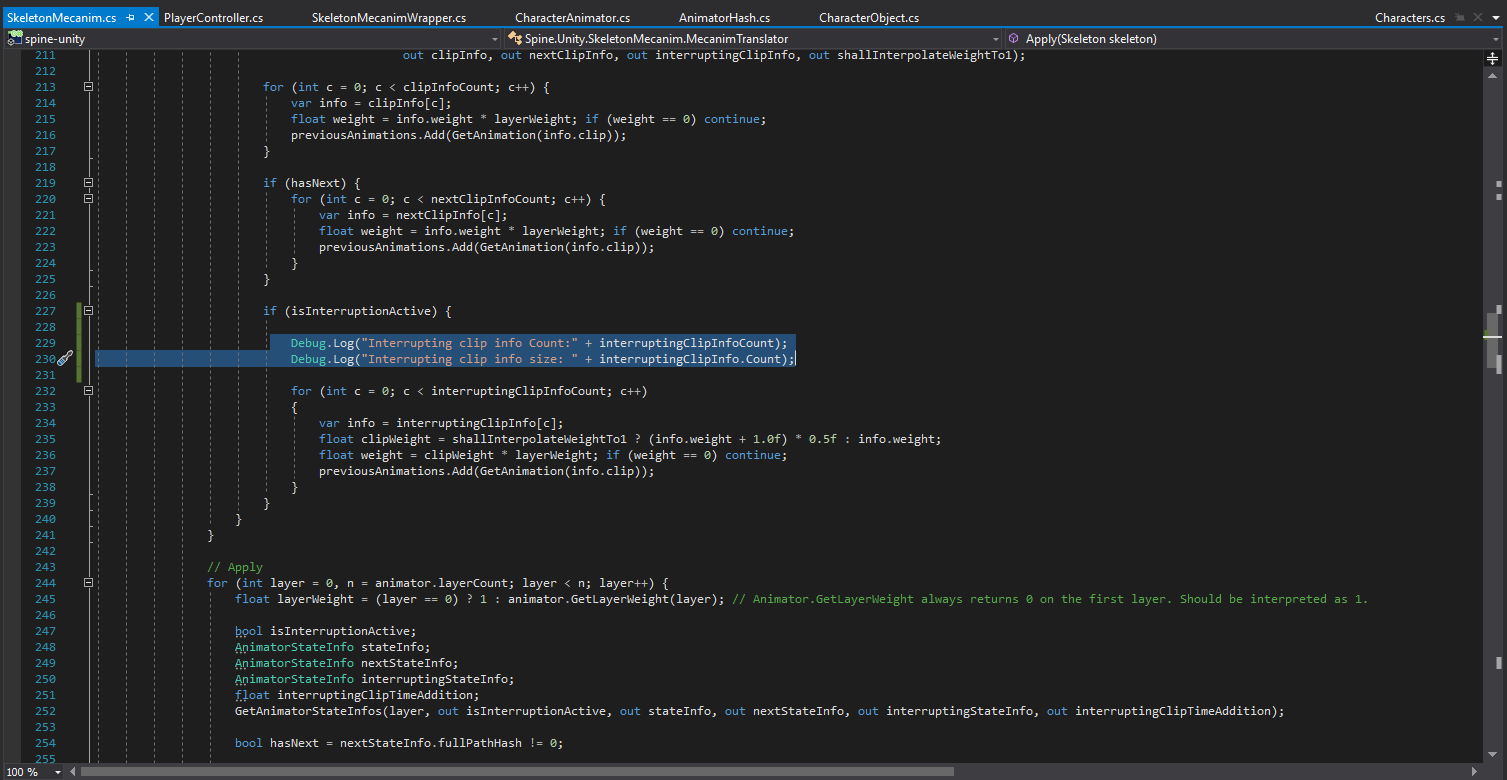1507x780 pixels.
Task: Click the method icon beside Apply(Skeleton skeleton)
Action: 1012,38
